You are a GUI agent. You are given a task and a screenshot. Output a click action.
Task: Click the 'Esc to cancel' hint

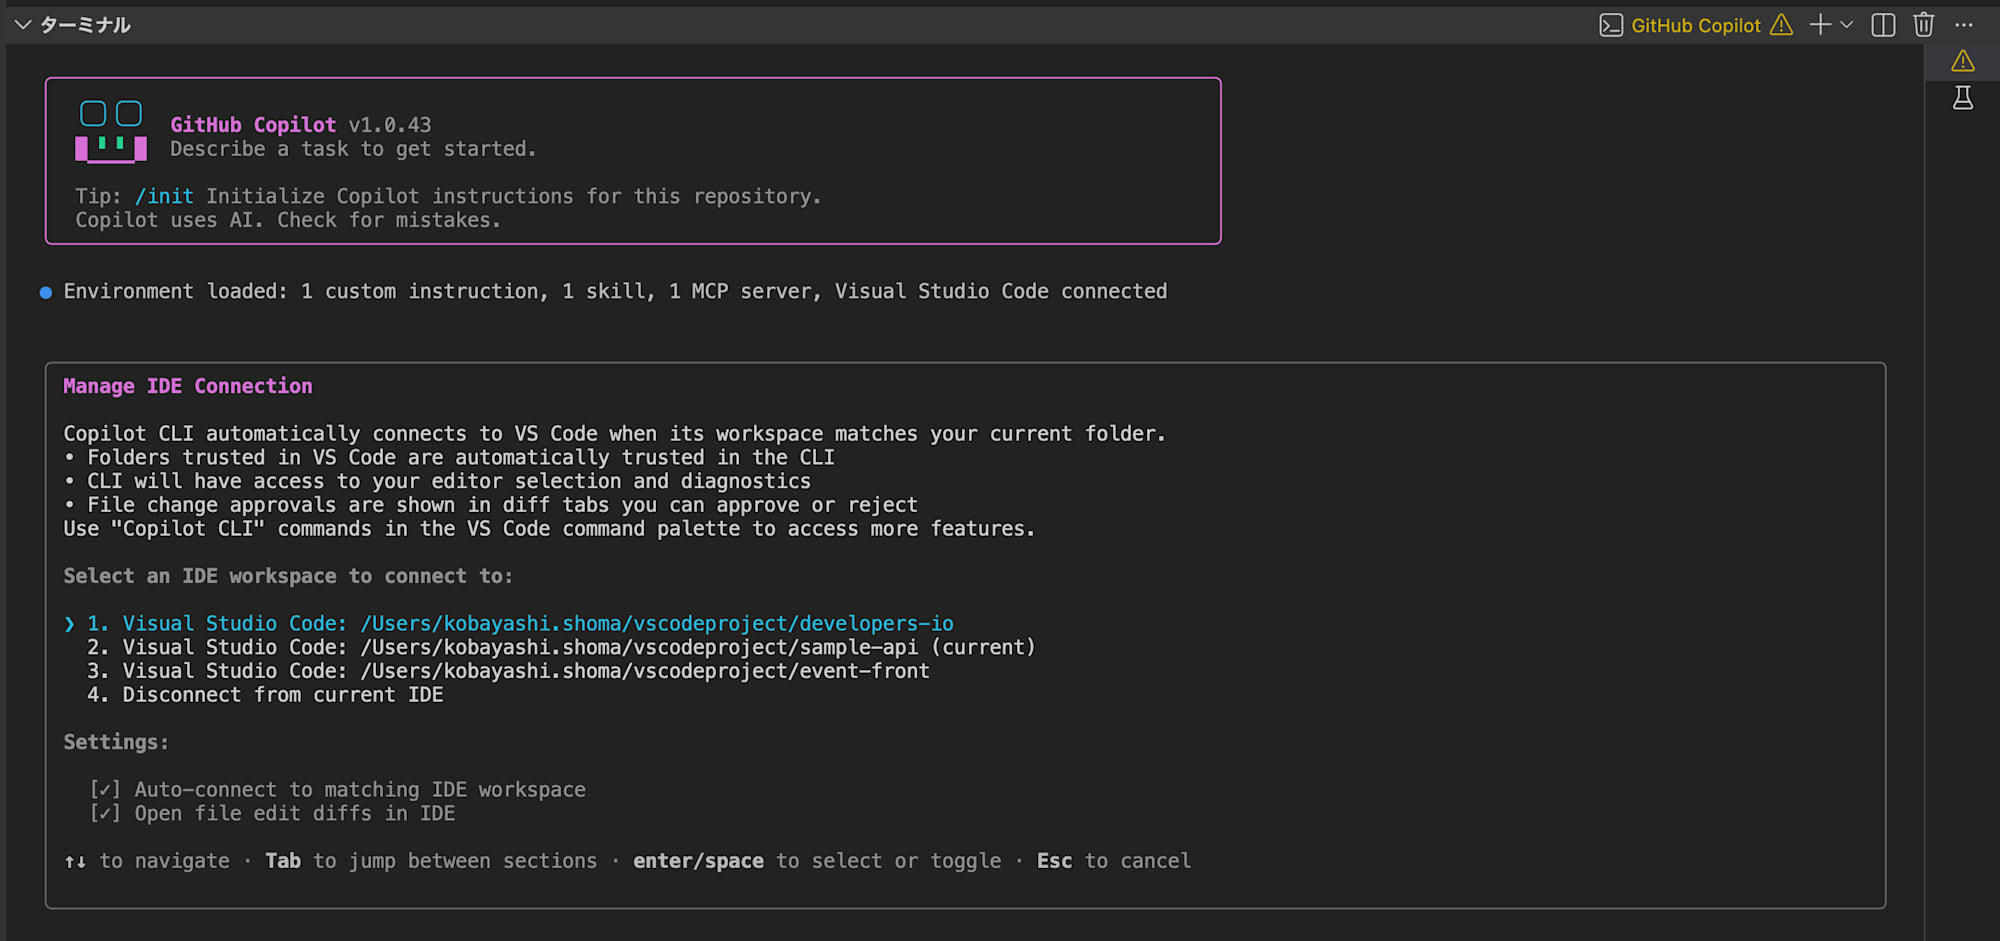(x=1114, y=861)
